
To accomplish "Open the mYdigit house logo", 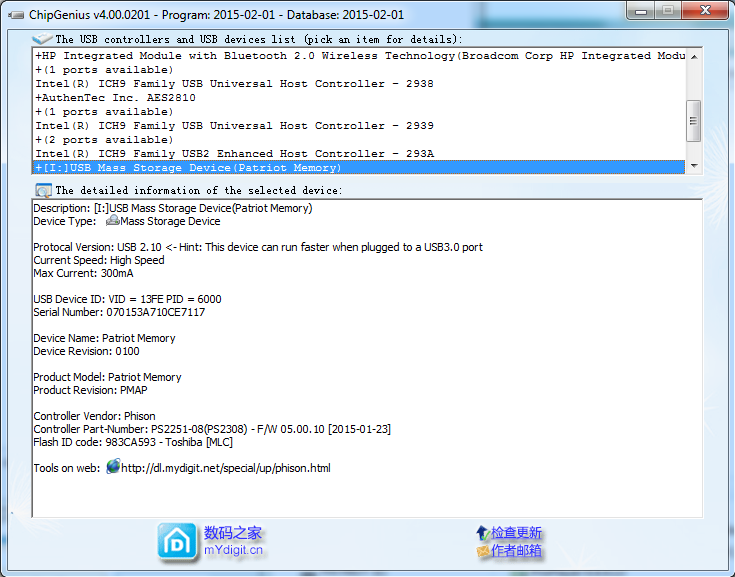I will [x=177, y=542].
